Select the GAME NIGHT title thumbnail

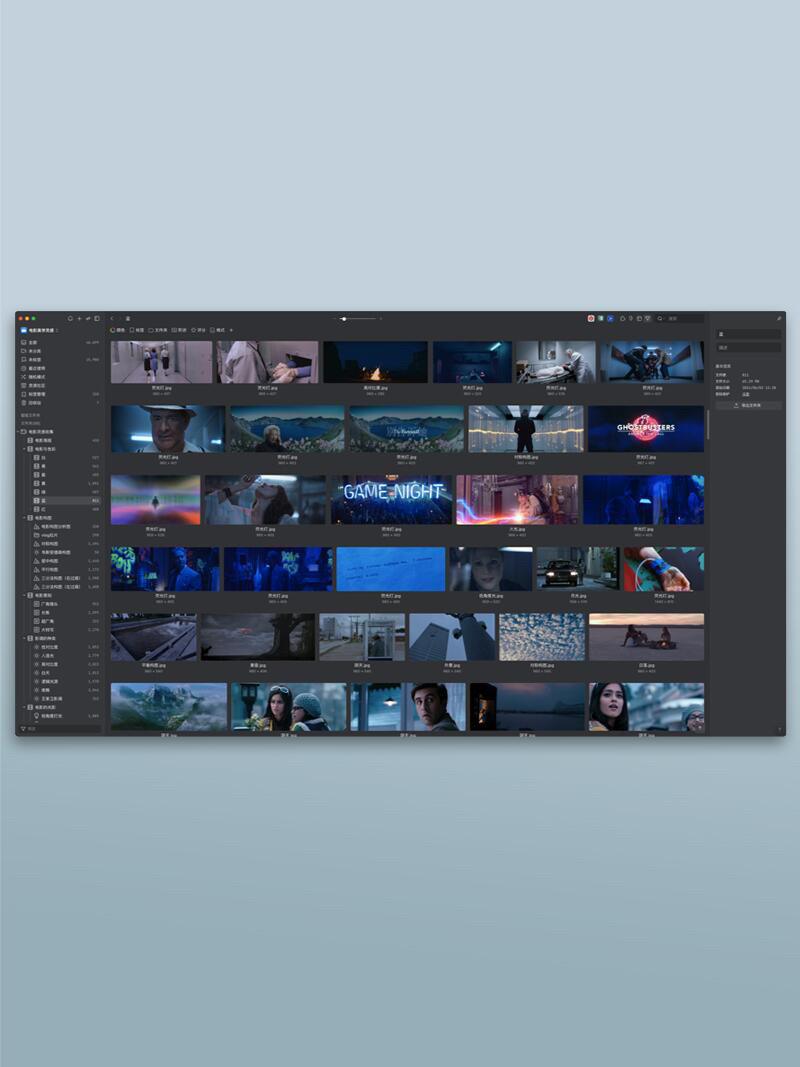click(391, 499)
